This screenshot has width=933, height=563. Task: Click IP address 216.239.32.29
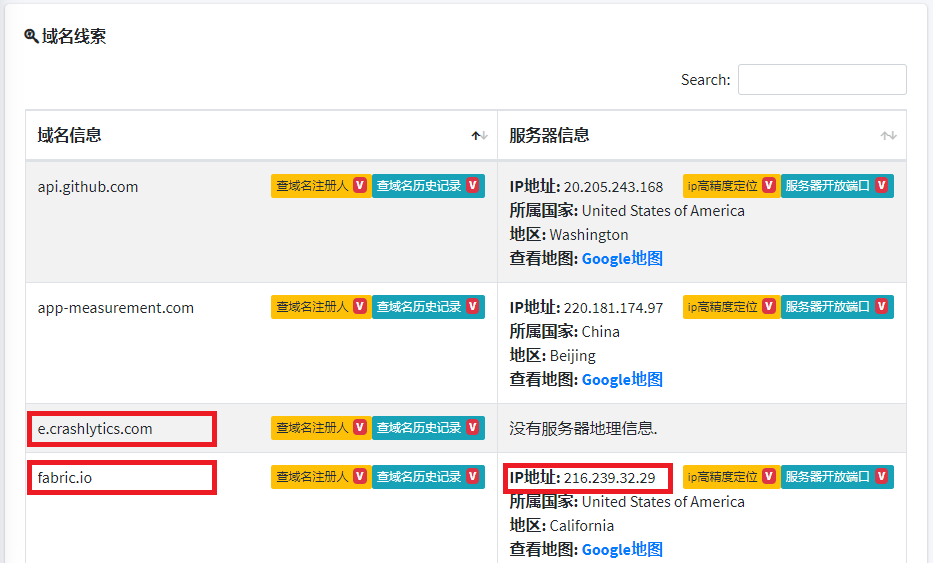609,478
